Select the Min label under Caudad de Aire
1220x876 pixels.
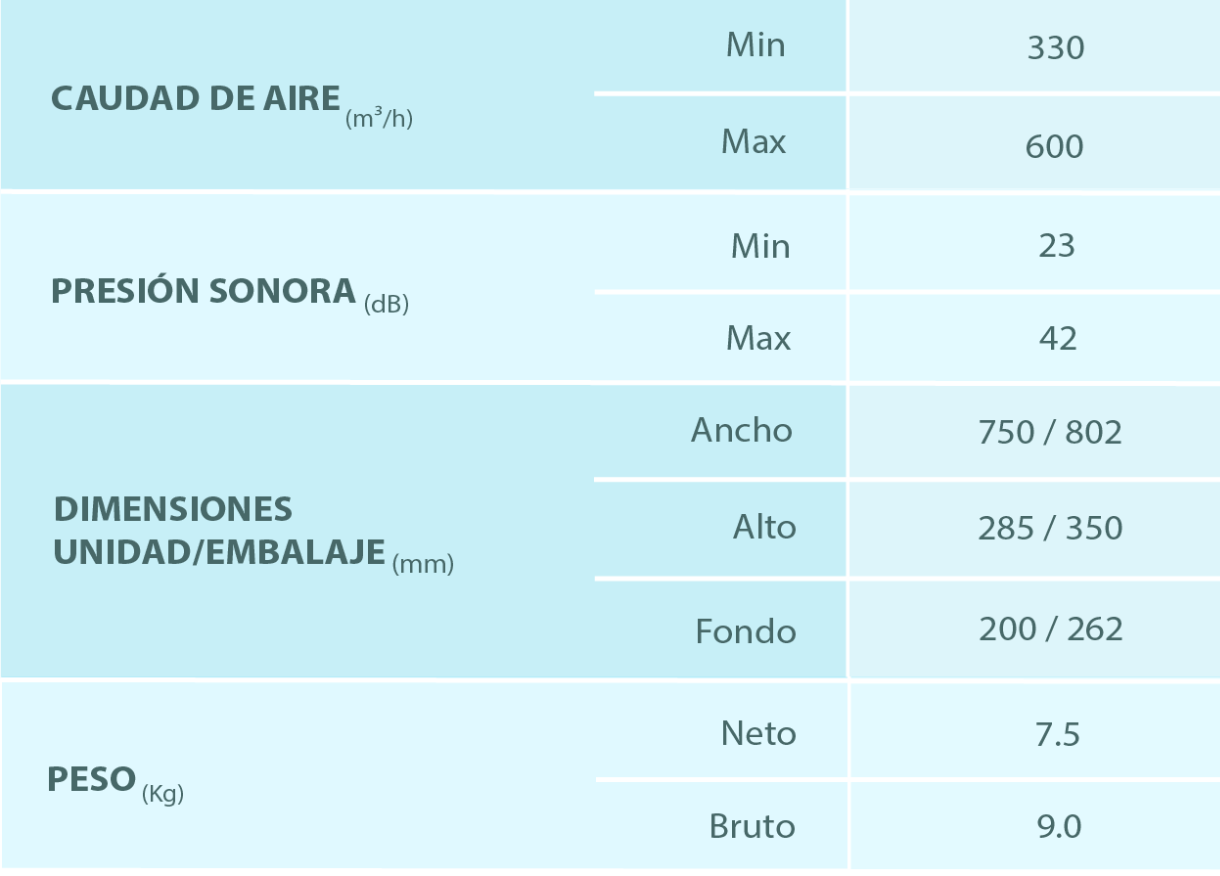pos(755,45)
